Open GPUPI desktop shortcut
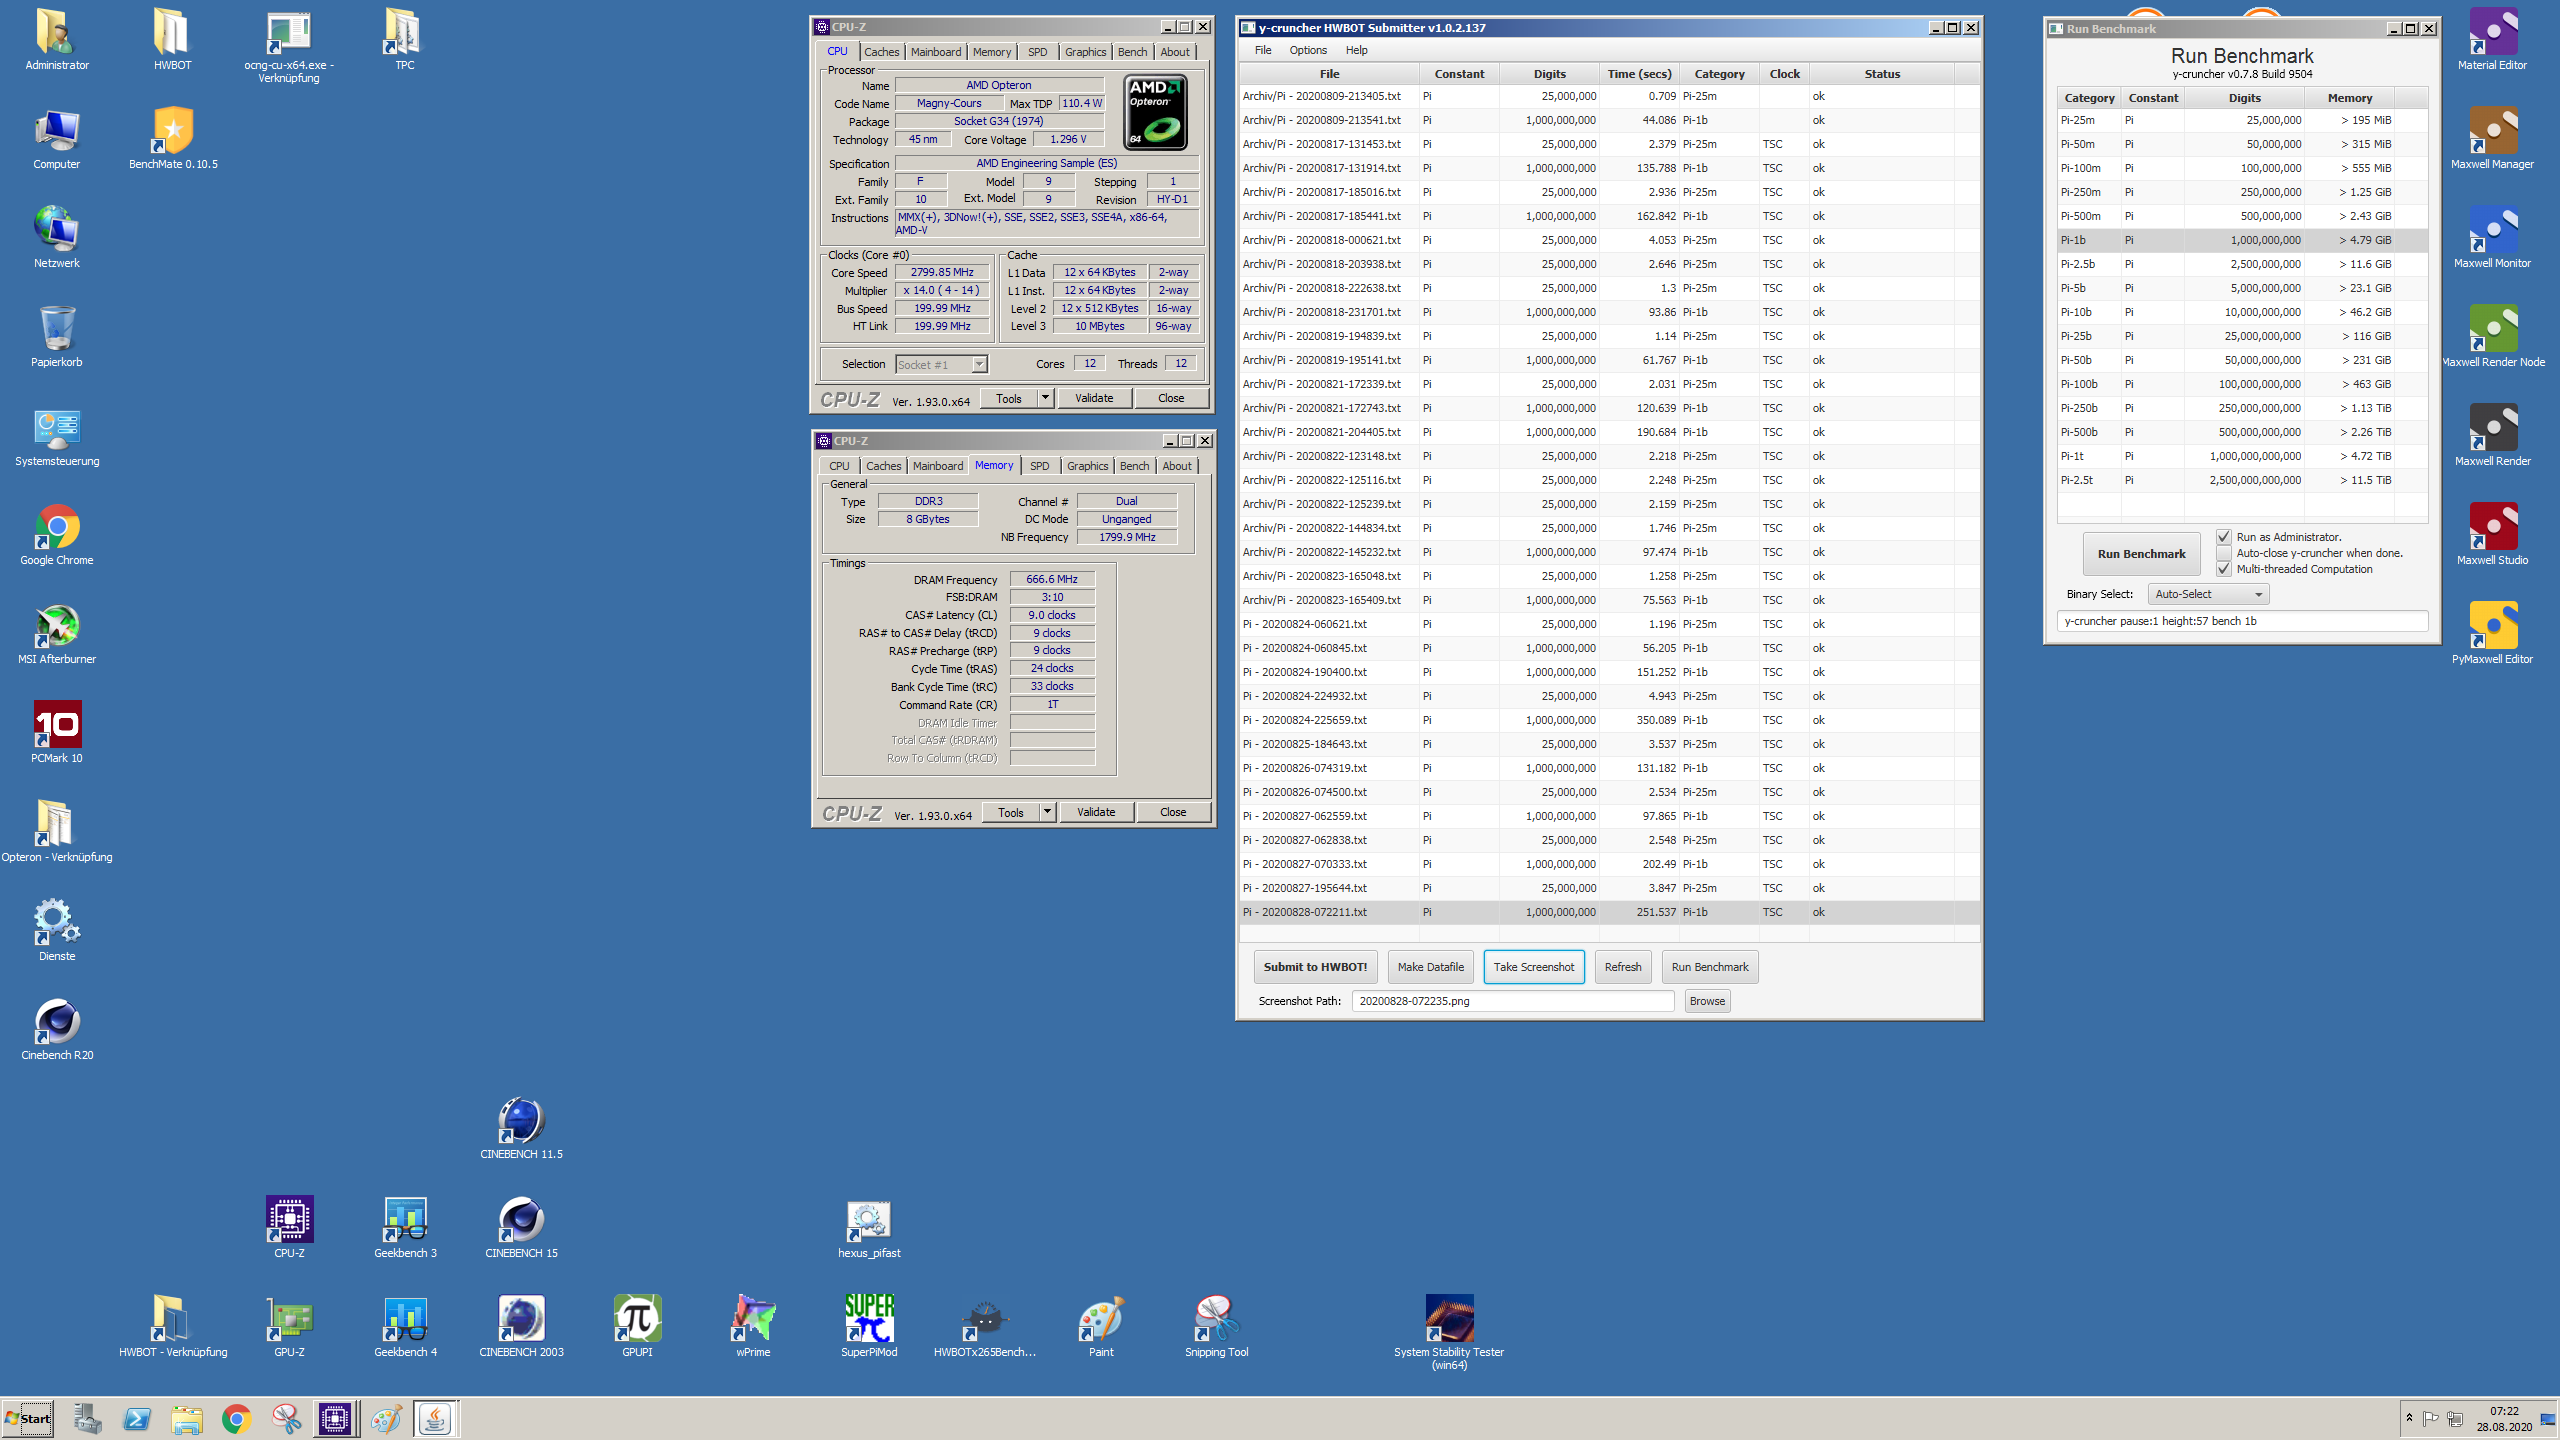The width and height of the screenshot is (2560, 1440). 637,1326
